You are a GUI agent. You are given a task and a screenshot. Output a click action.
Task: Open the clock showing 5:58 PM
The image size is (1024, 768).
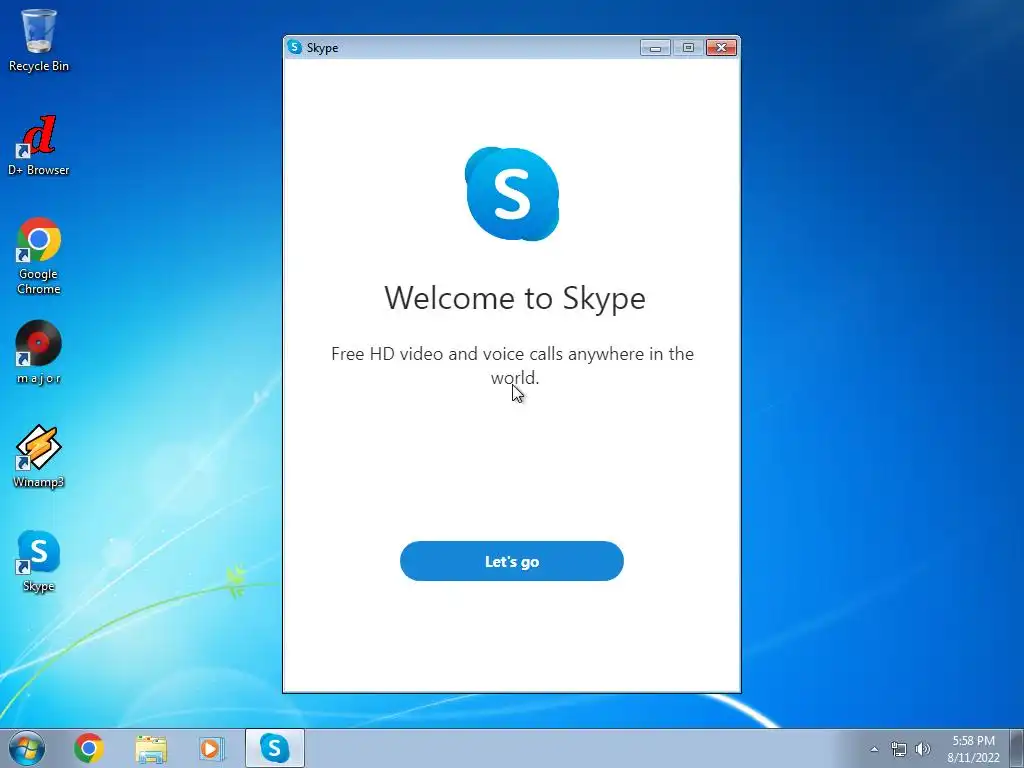click(x=973, y=748)
